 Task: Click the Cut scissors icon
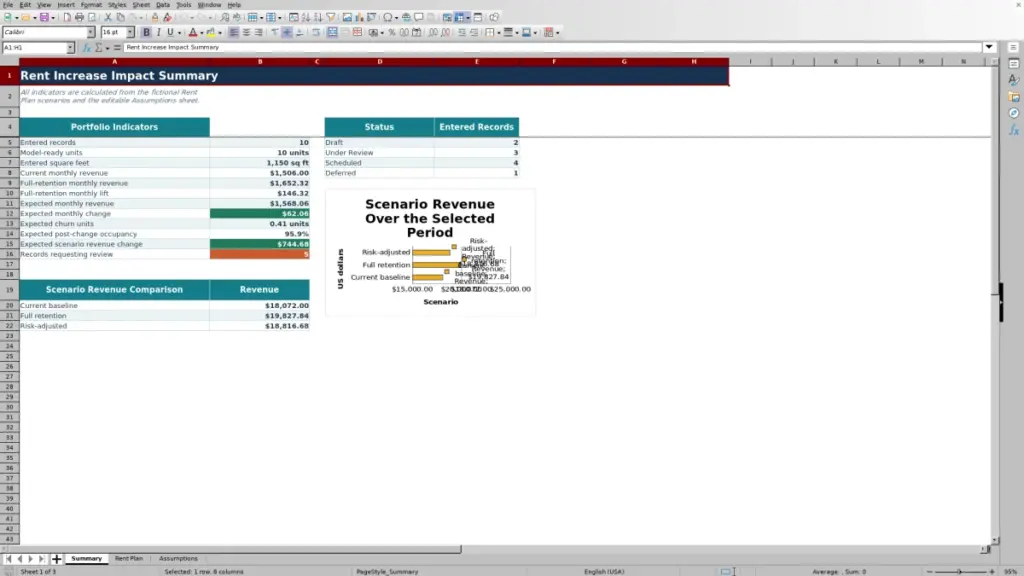point(108,18)
